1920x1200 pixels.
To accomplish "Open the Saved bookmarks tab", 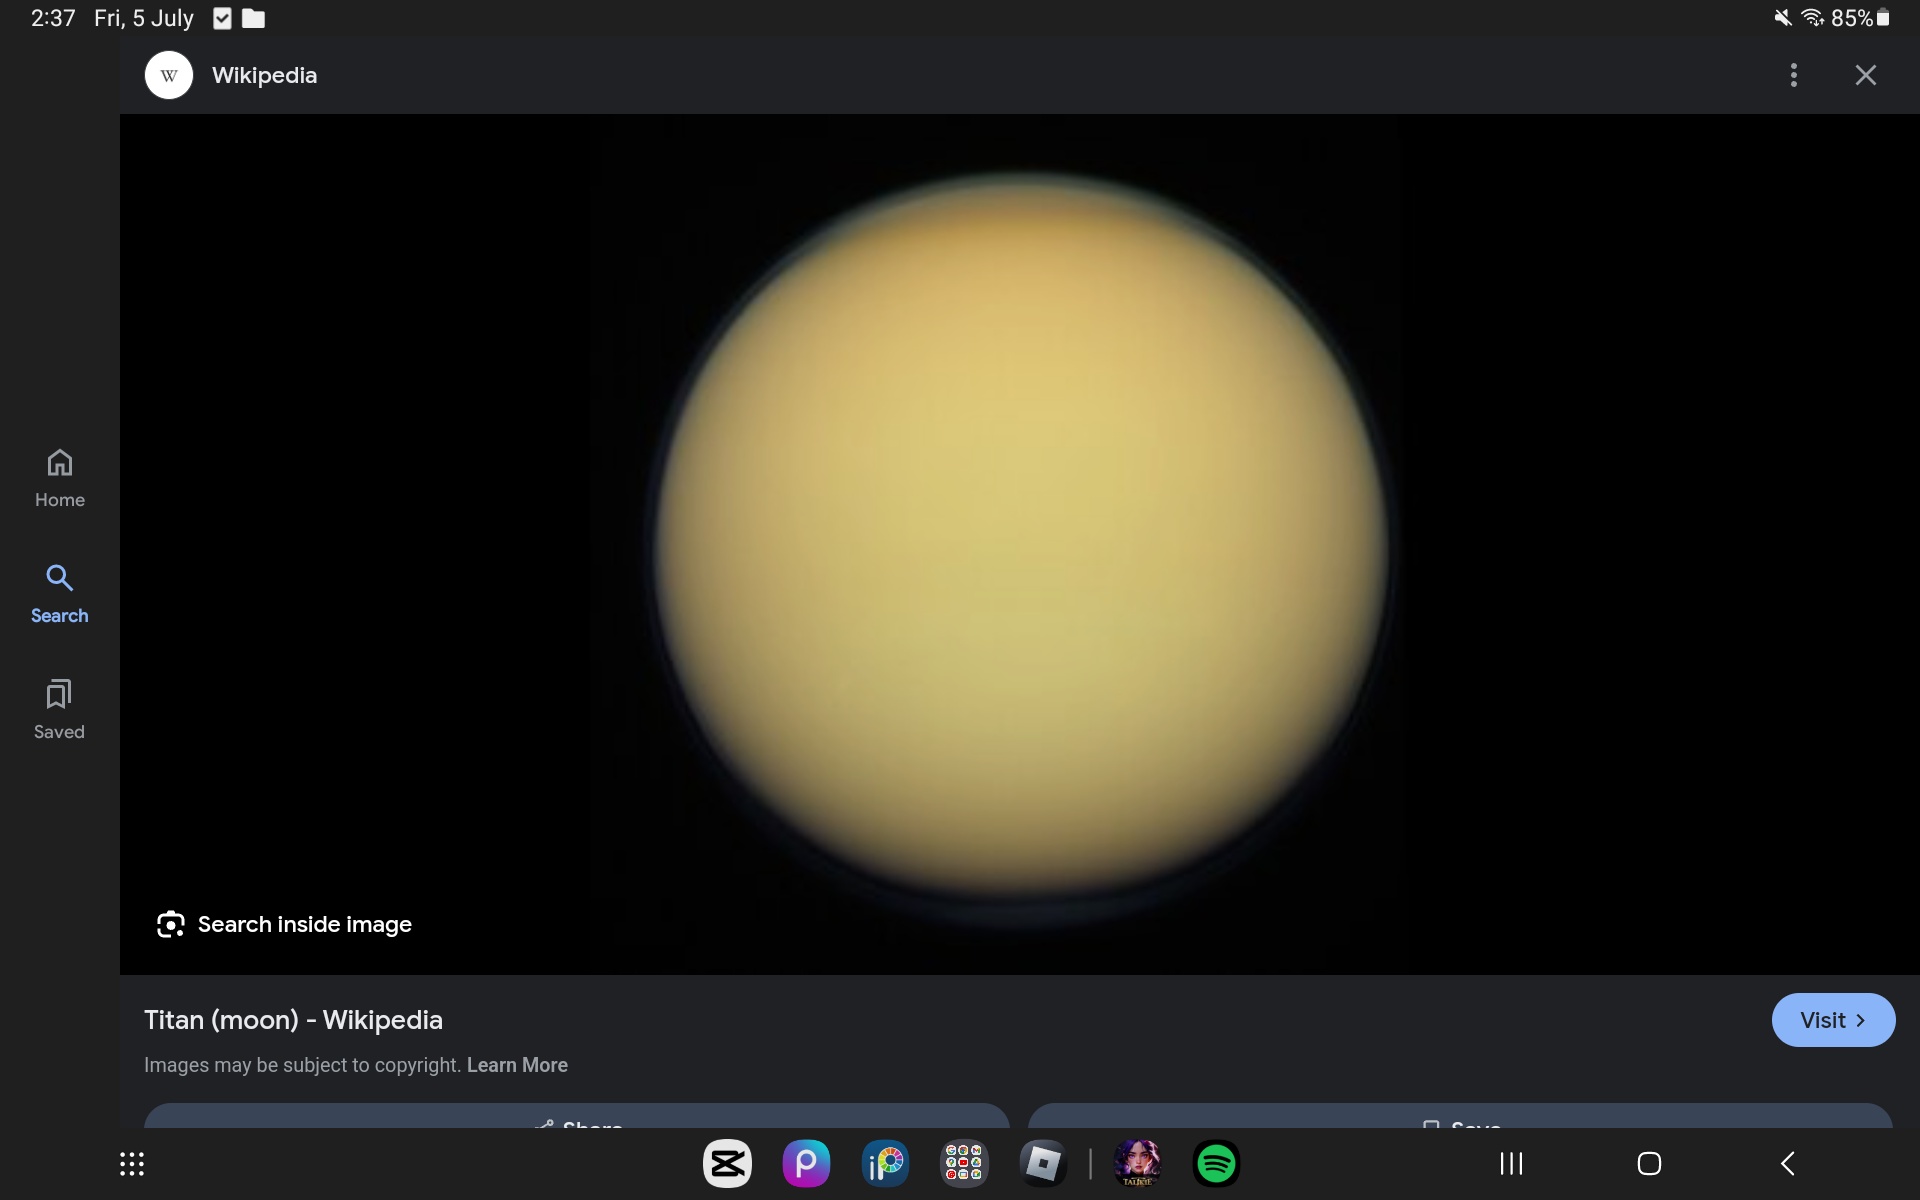I will (x=59, y=709).
